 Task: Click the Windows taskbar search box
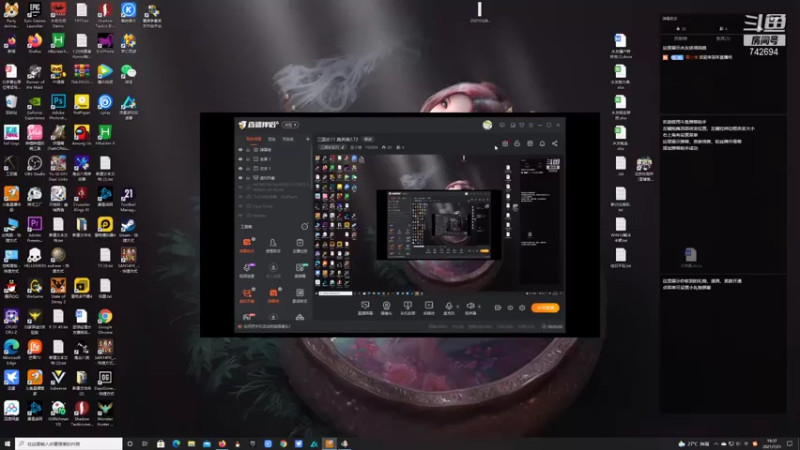point(69,444)
